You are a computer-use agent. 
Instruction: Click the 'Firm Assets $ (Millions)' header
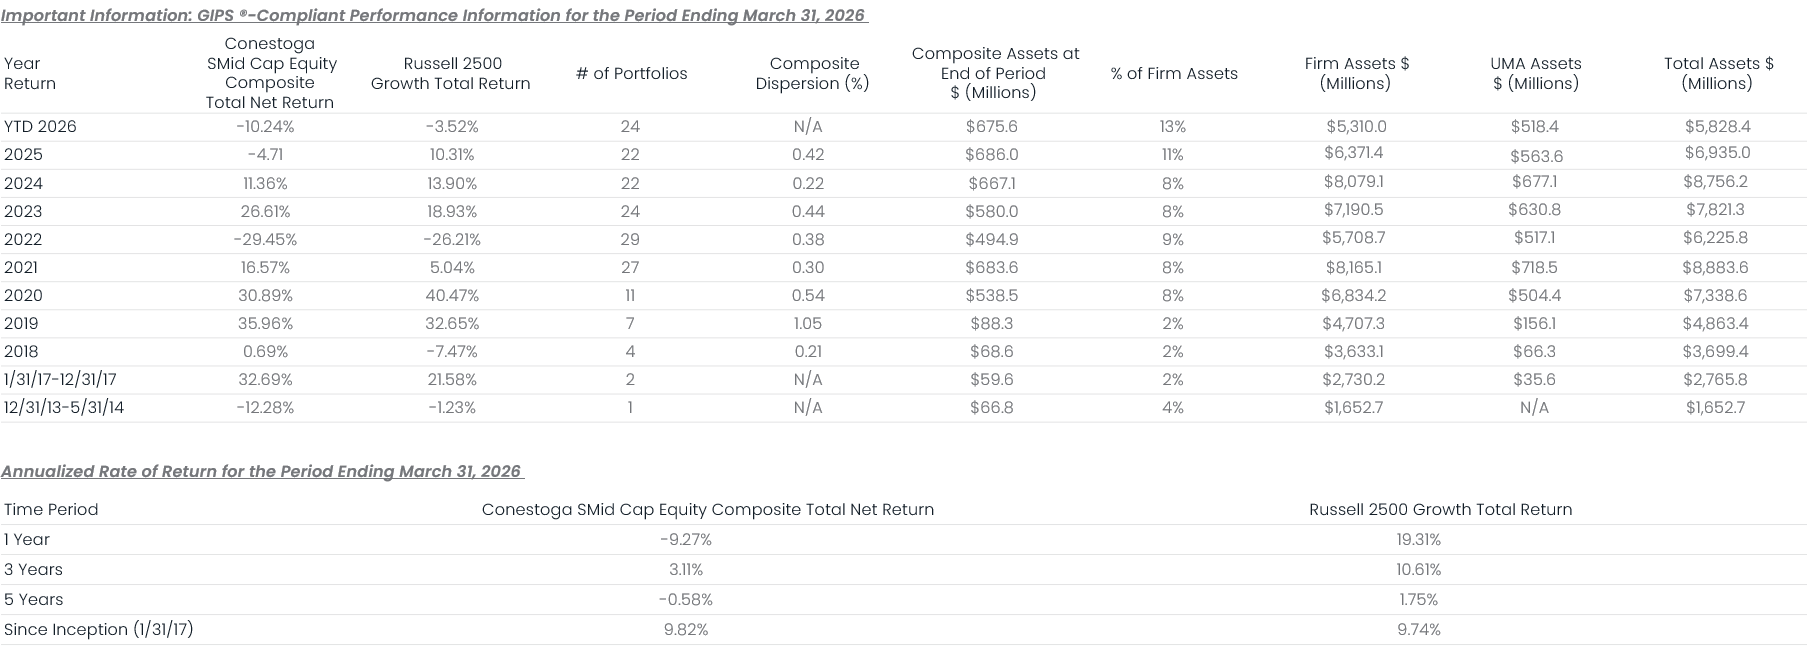pyautogui.click(x=1356, y=73)
